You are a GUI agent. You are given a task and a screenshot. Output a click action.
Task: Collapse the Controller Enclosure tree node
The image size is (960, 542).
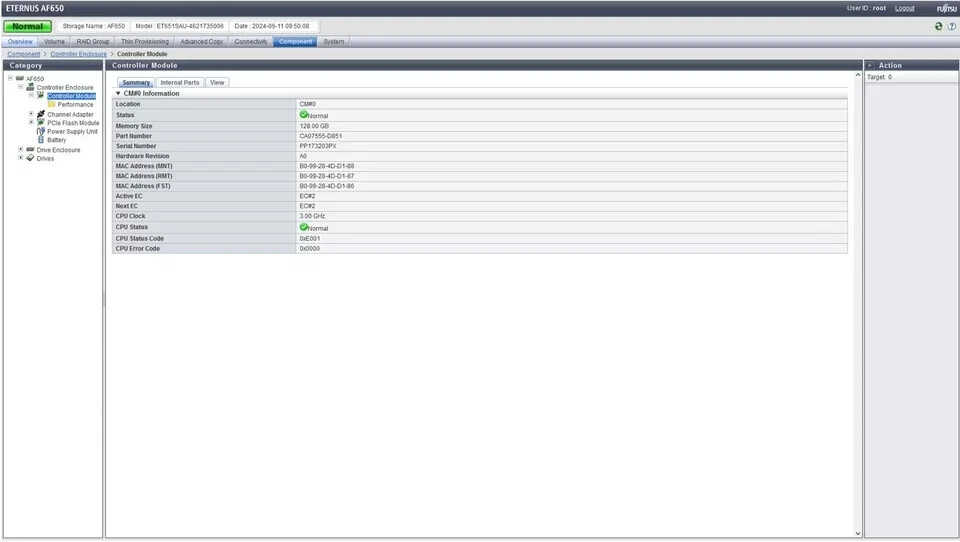click(x=21, y=87)
